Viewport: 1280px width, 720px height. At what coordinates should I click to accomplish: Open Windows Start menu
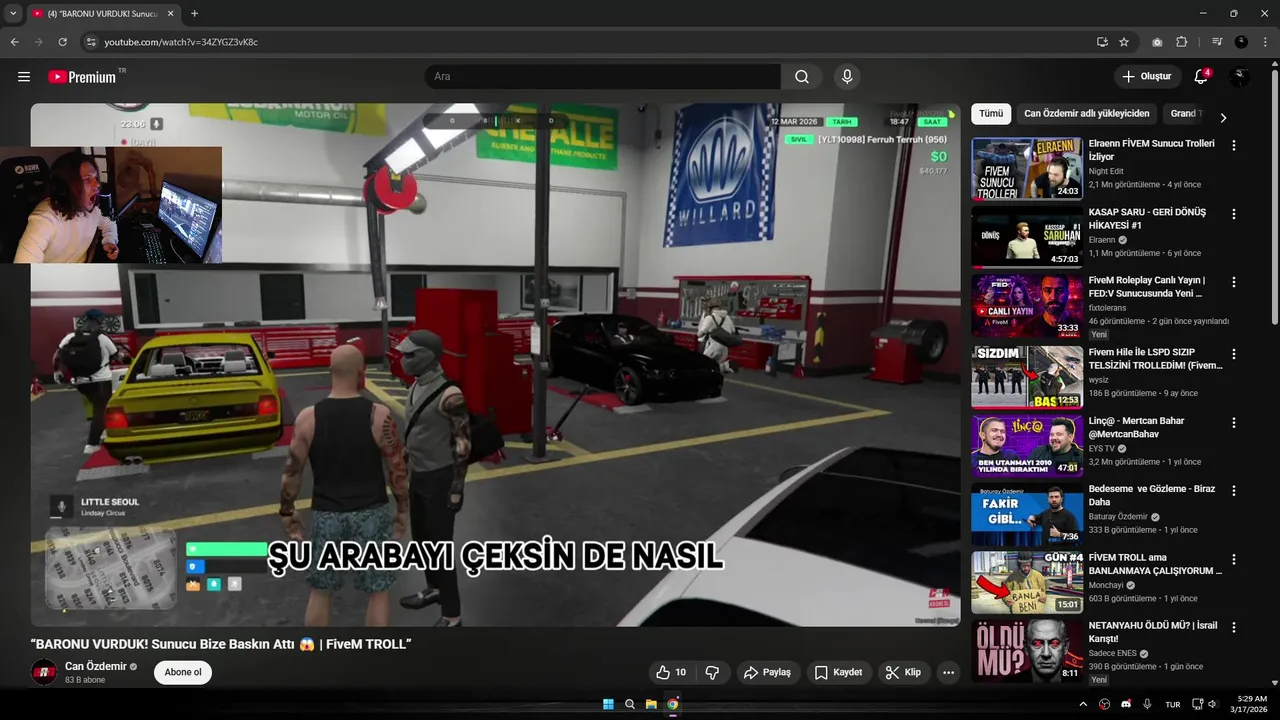pyautogui.click(x=608, y=704)
